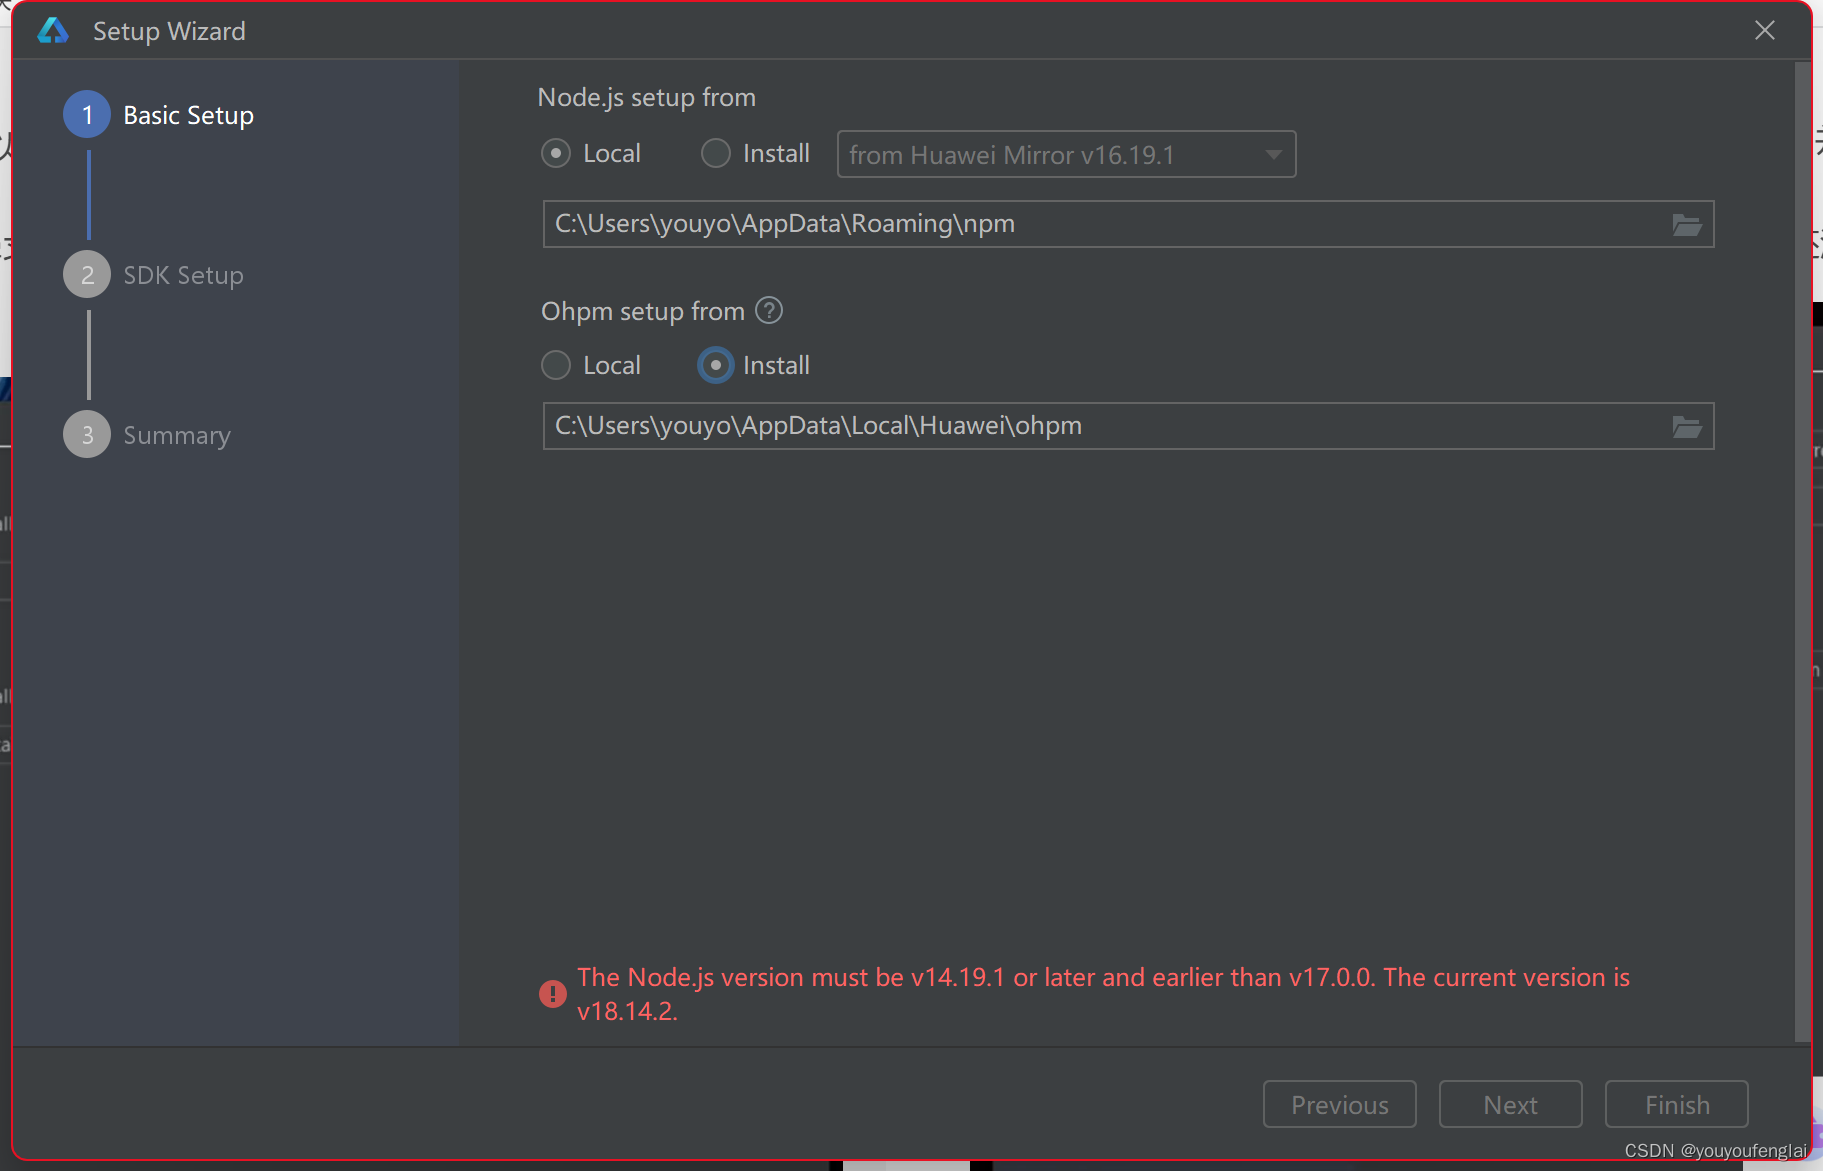The height and width of the screenshot is (1171, 1823).
Task: Click the Node.js npm path field
Action: click(1128, 224)
